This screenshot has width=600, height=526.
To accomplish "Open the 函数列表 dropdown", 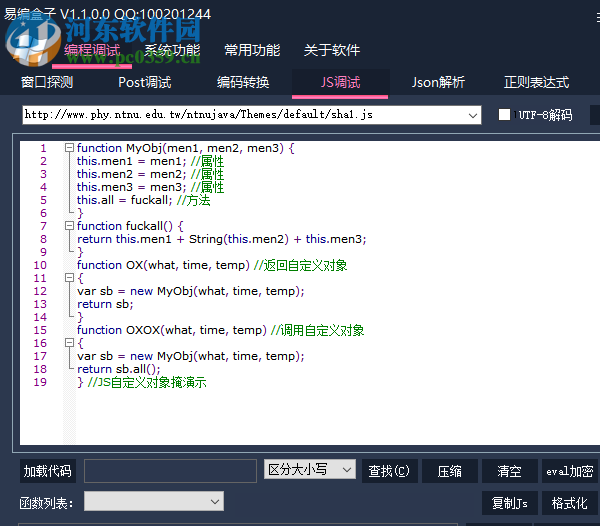I will click(154, 501).
